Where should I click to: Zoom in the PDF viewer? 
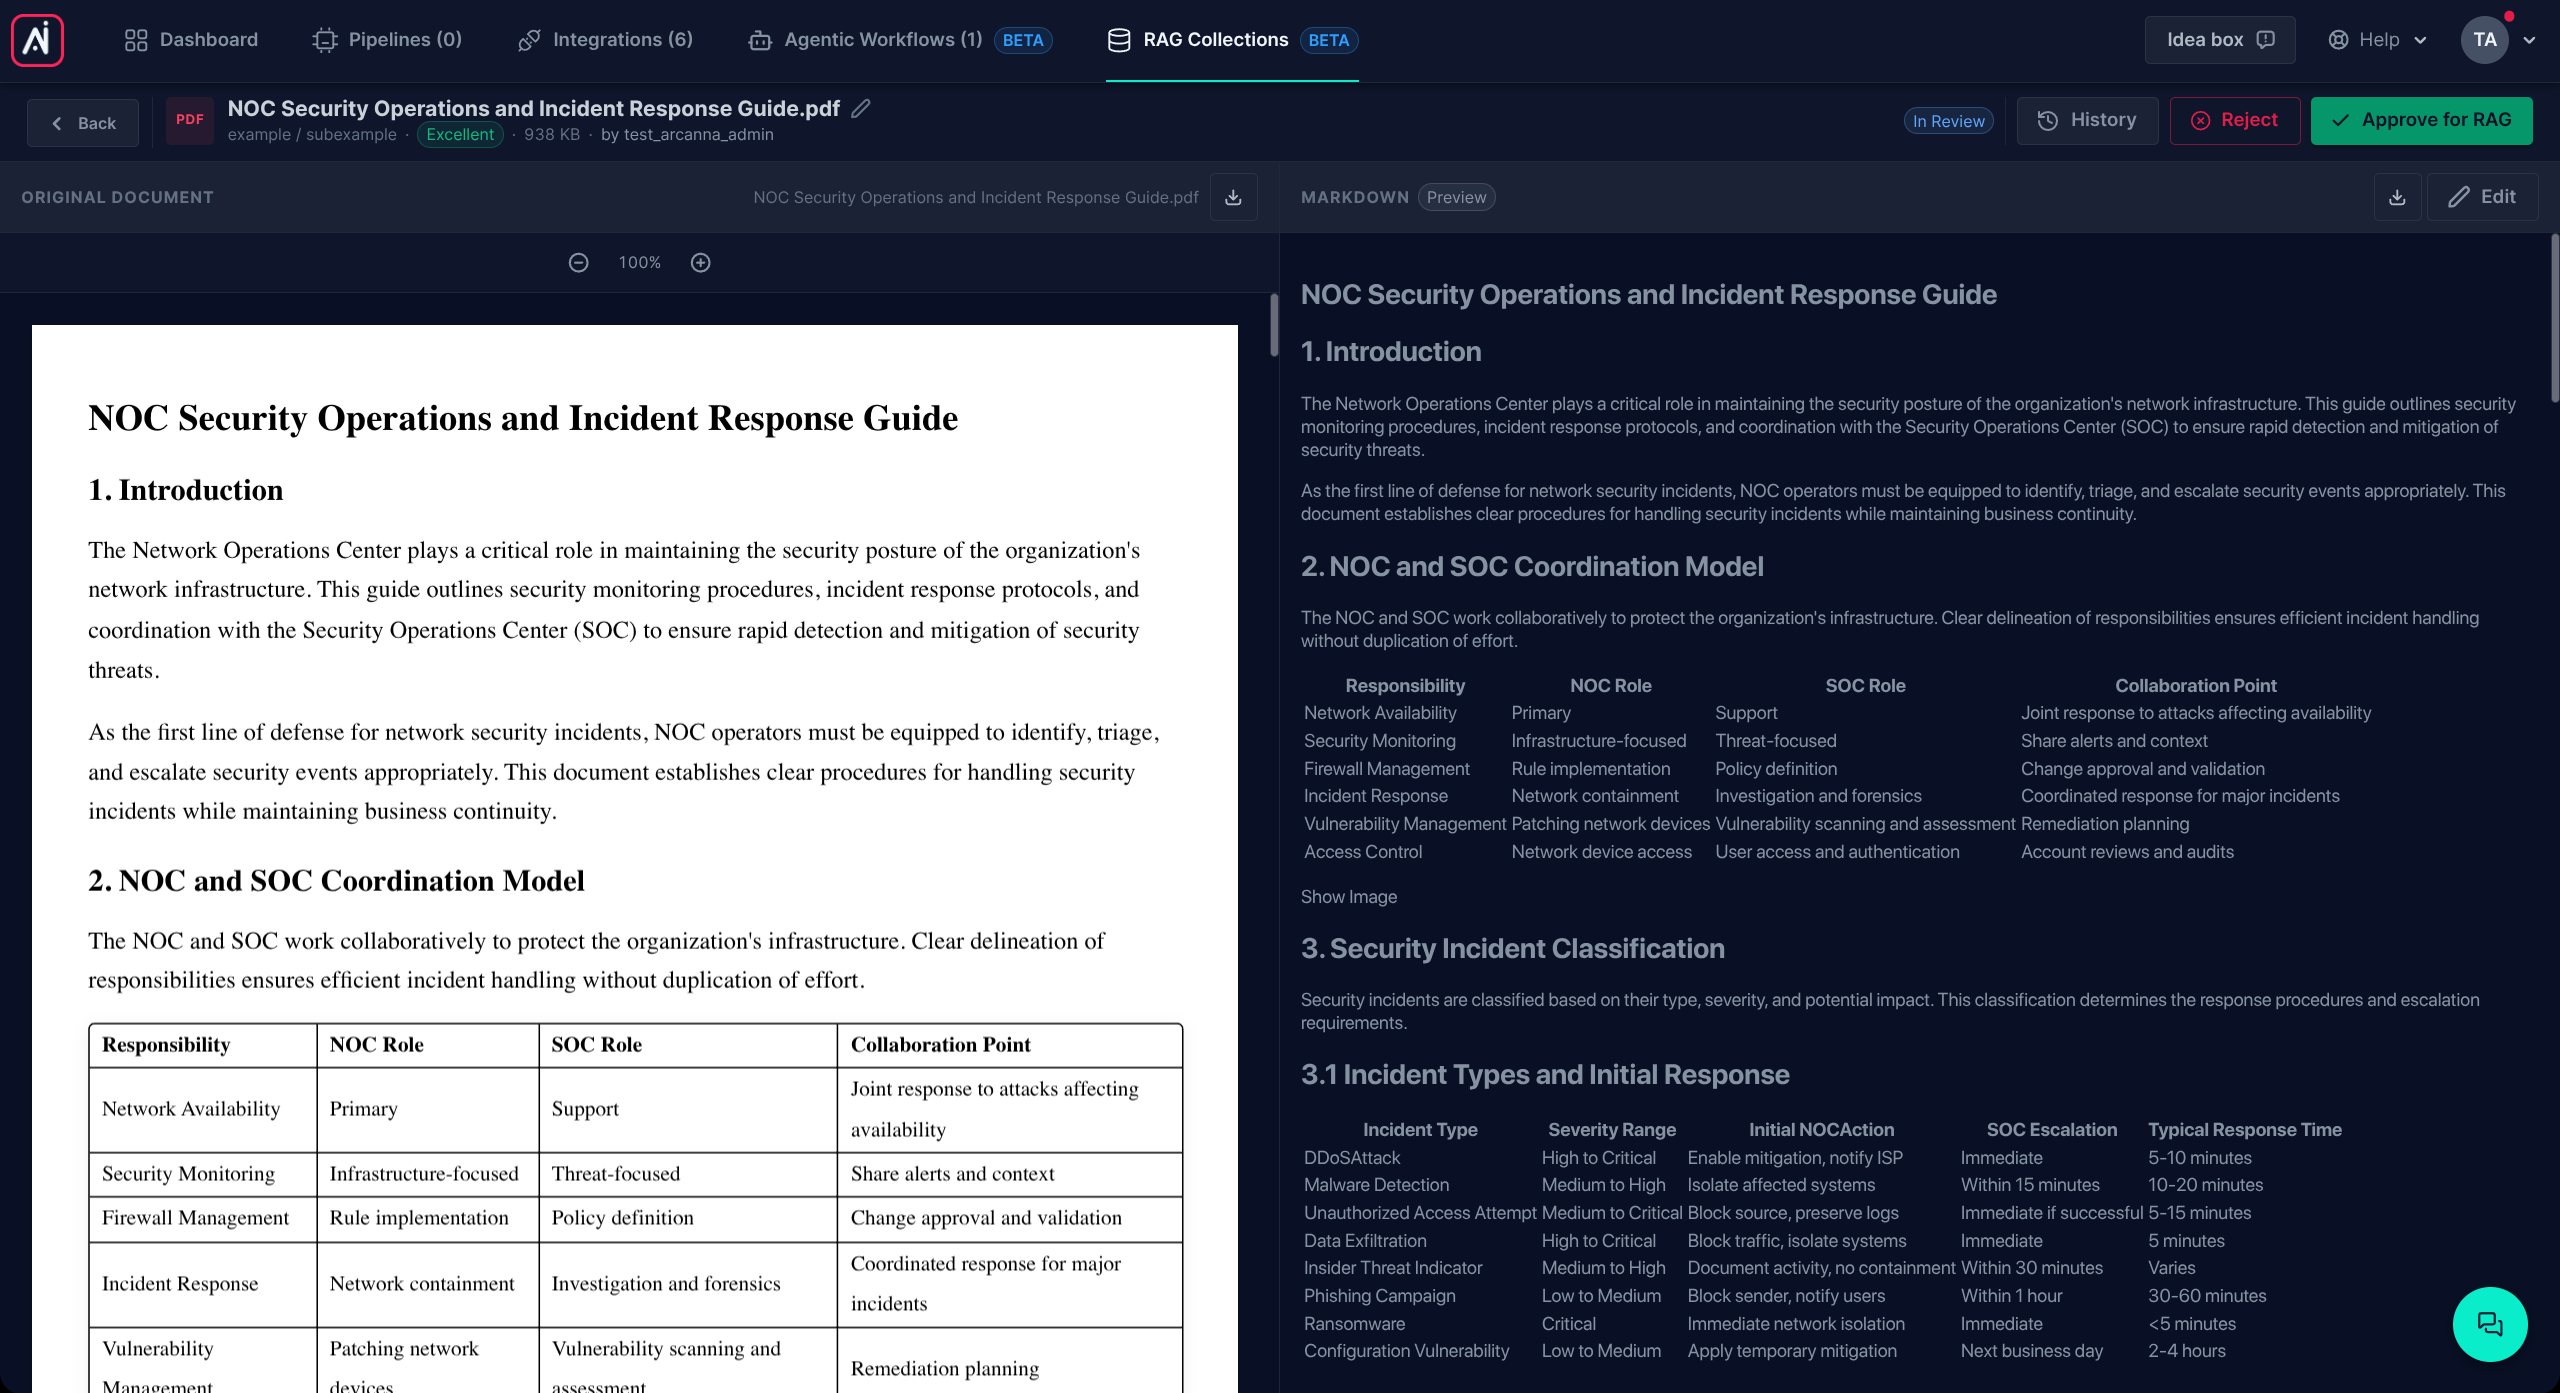point(701,262)
